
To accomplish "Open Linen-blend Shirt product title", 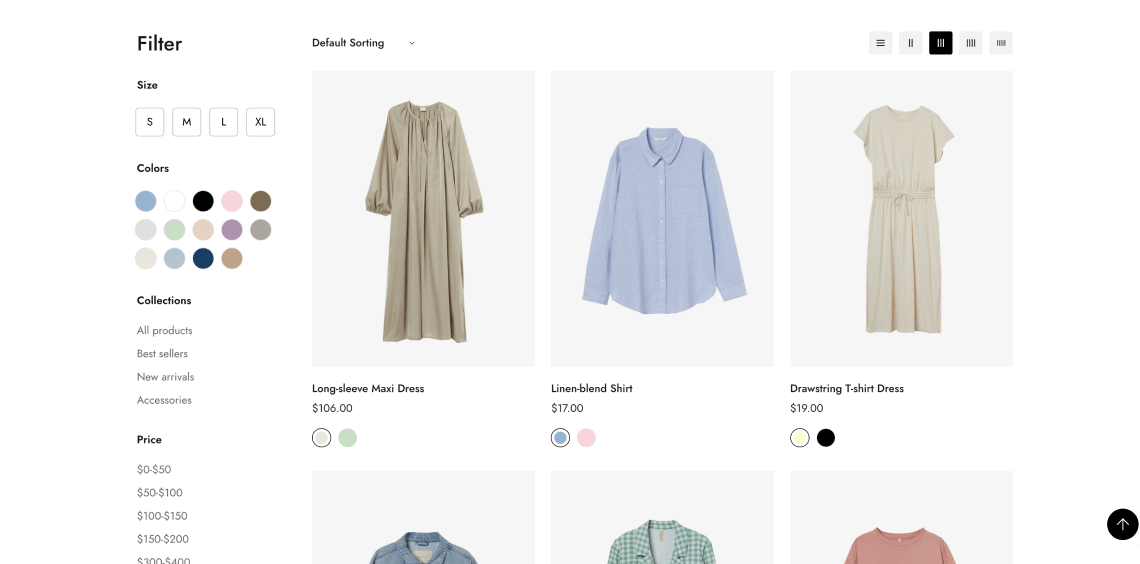I will [591, 389].
